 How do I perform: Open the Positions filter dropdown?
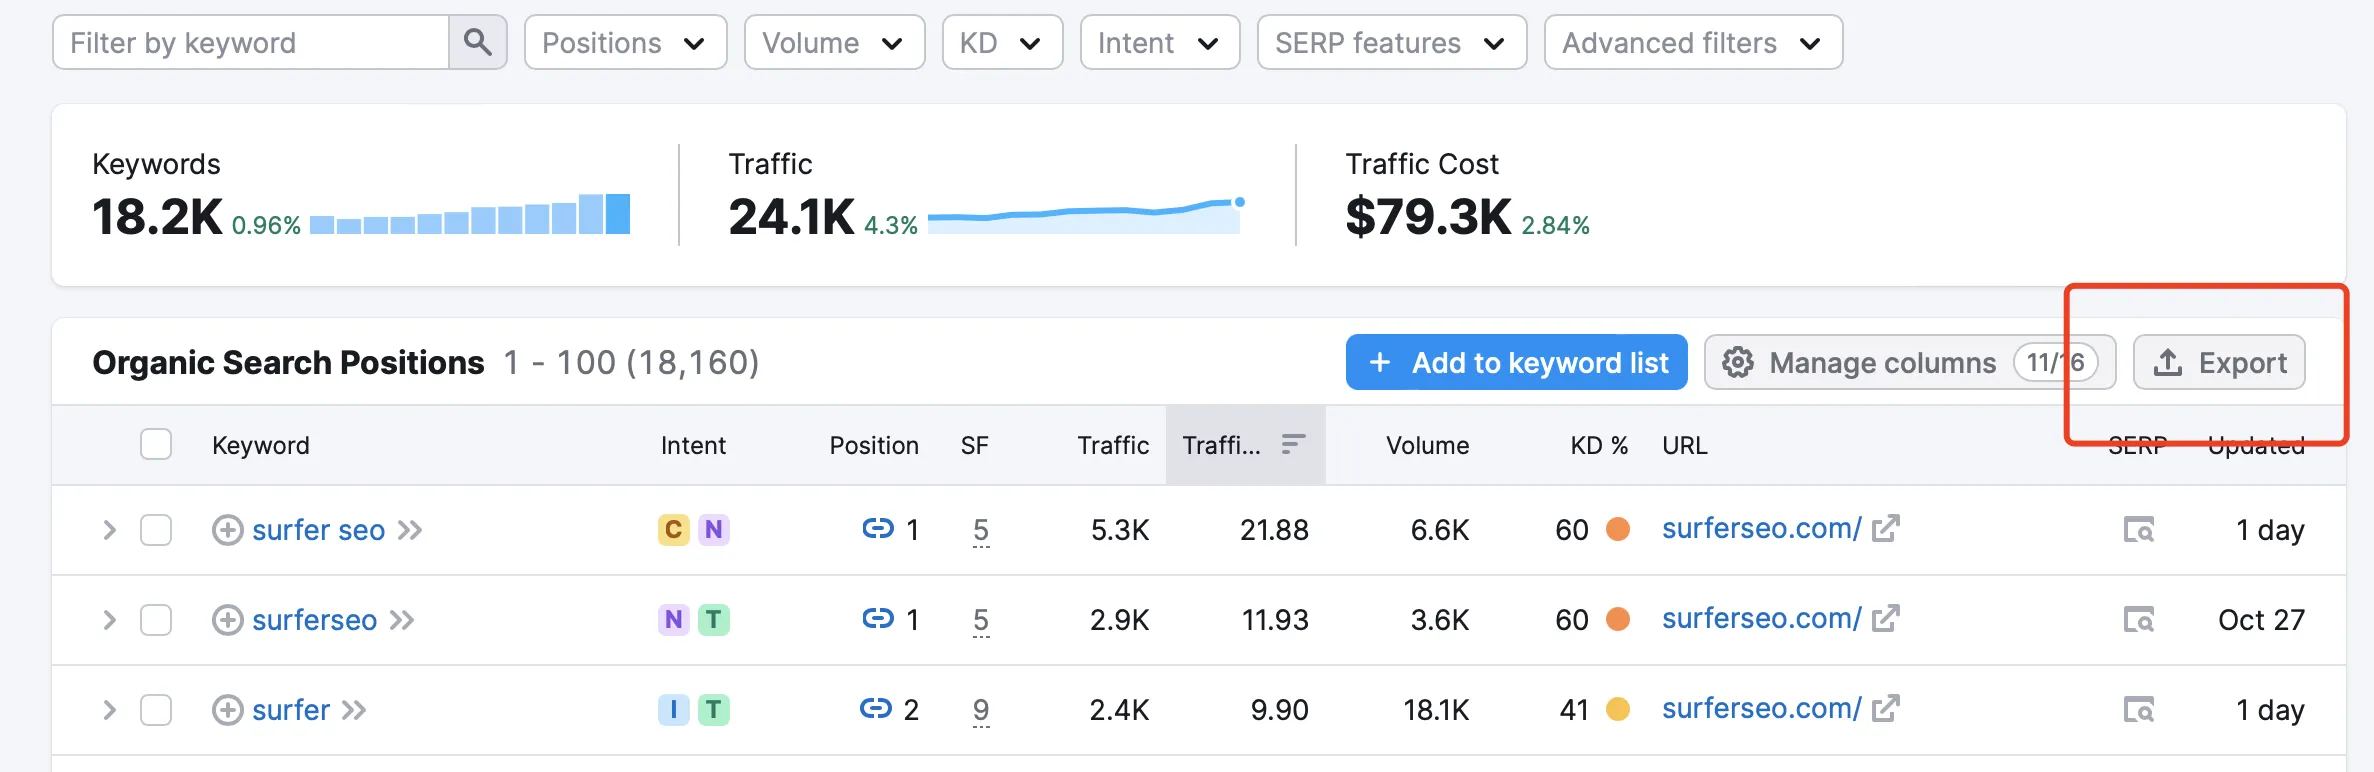(625, 42)
